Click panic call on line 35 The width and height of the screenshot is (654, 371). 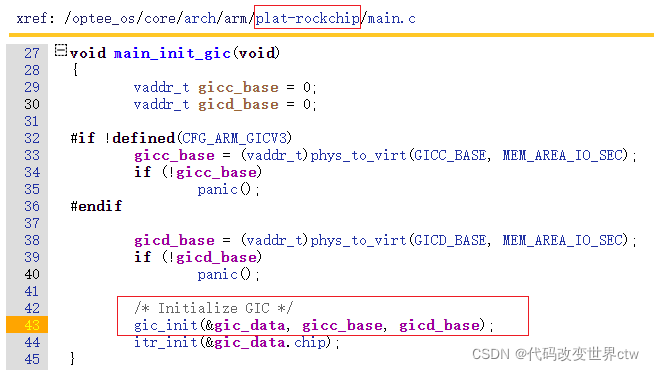[x=217, y=190]
